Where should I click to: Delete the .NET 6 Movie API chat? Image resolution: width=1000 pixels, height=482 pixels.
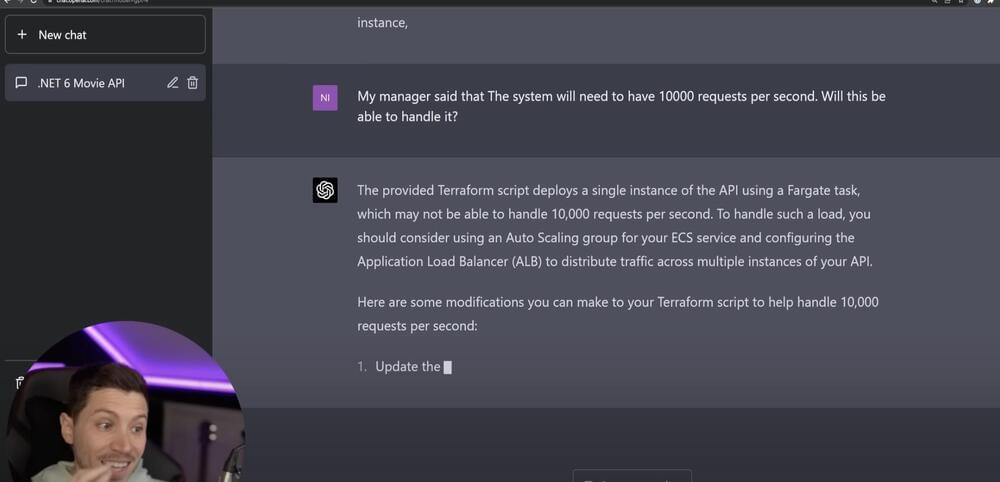(x=193, y=83)
